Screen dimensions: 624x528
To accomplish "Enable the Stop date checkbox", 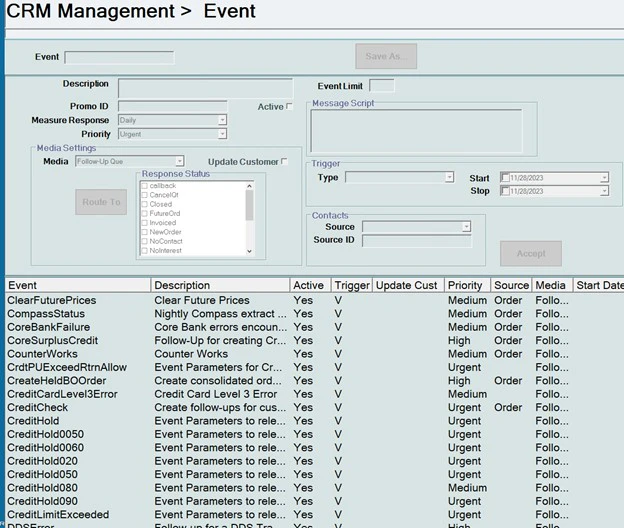I will pos(505,191).
